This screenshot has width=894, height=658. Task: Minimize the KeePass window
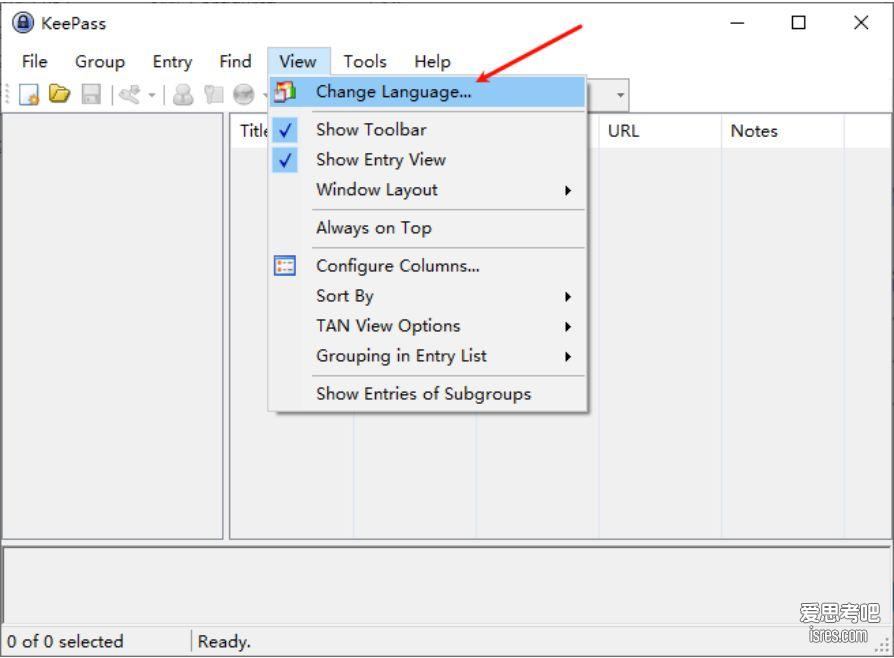(737, 23)
